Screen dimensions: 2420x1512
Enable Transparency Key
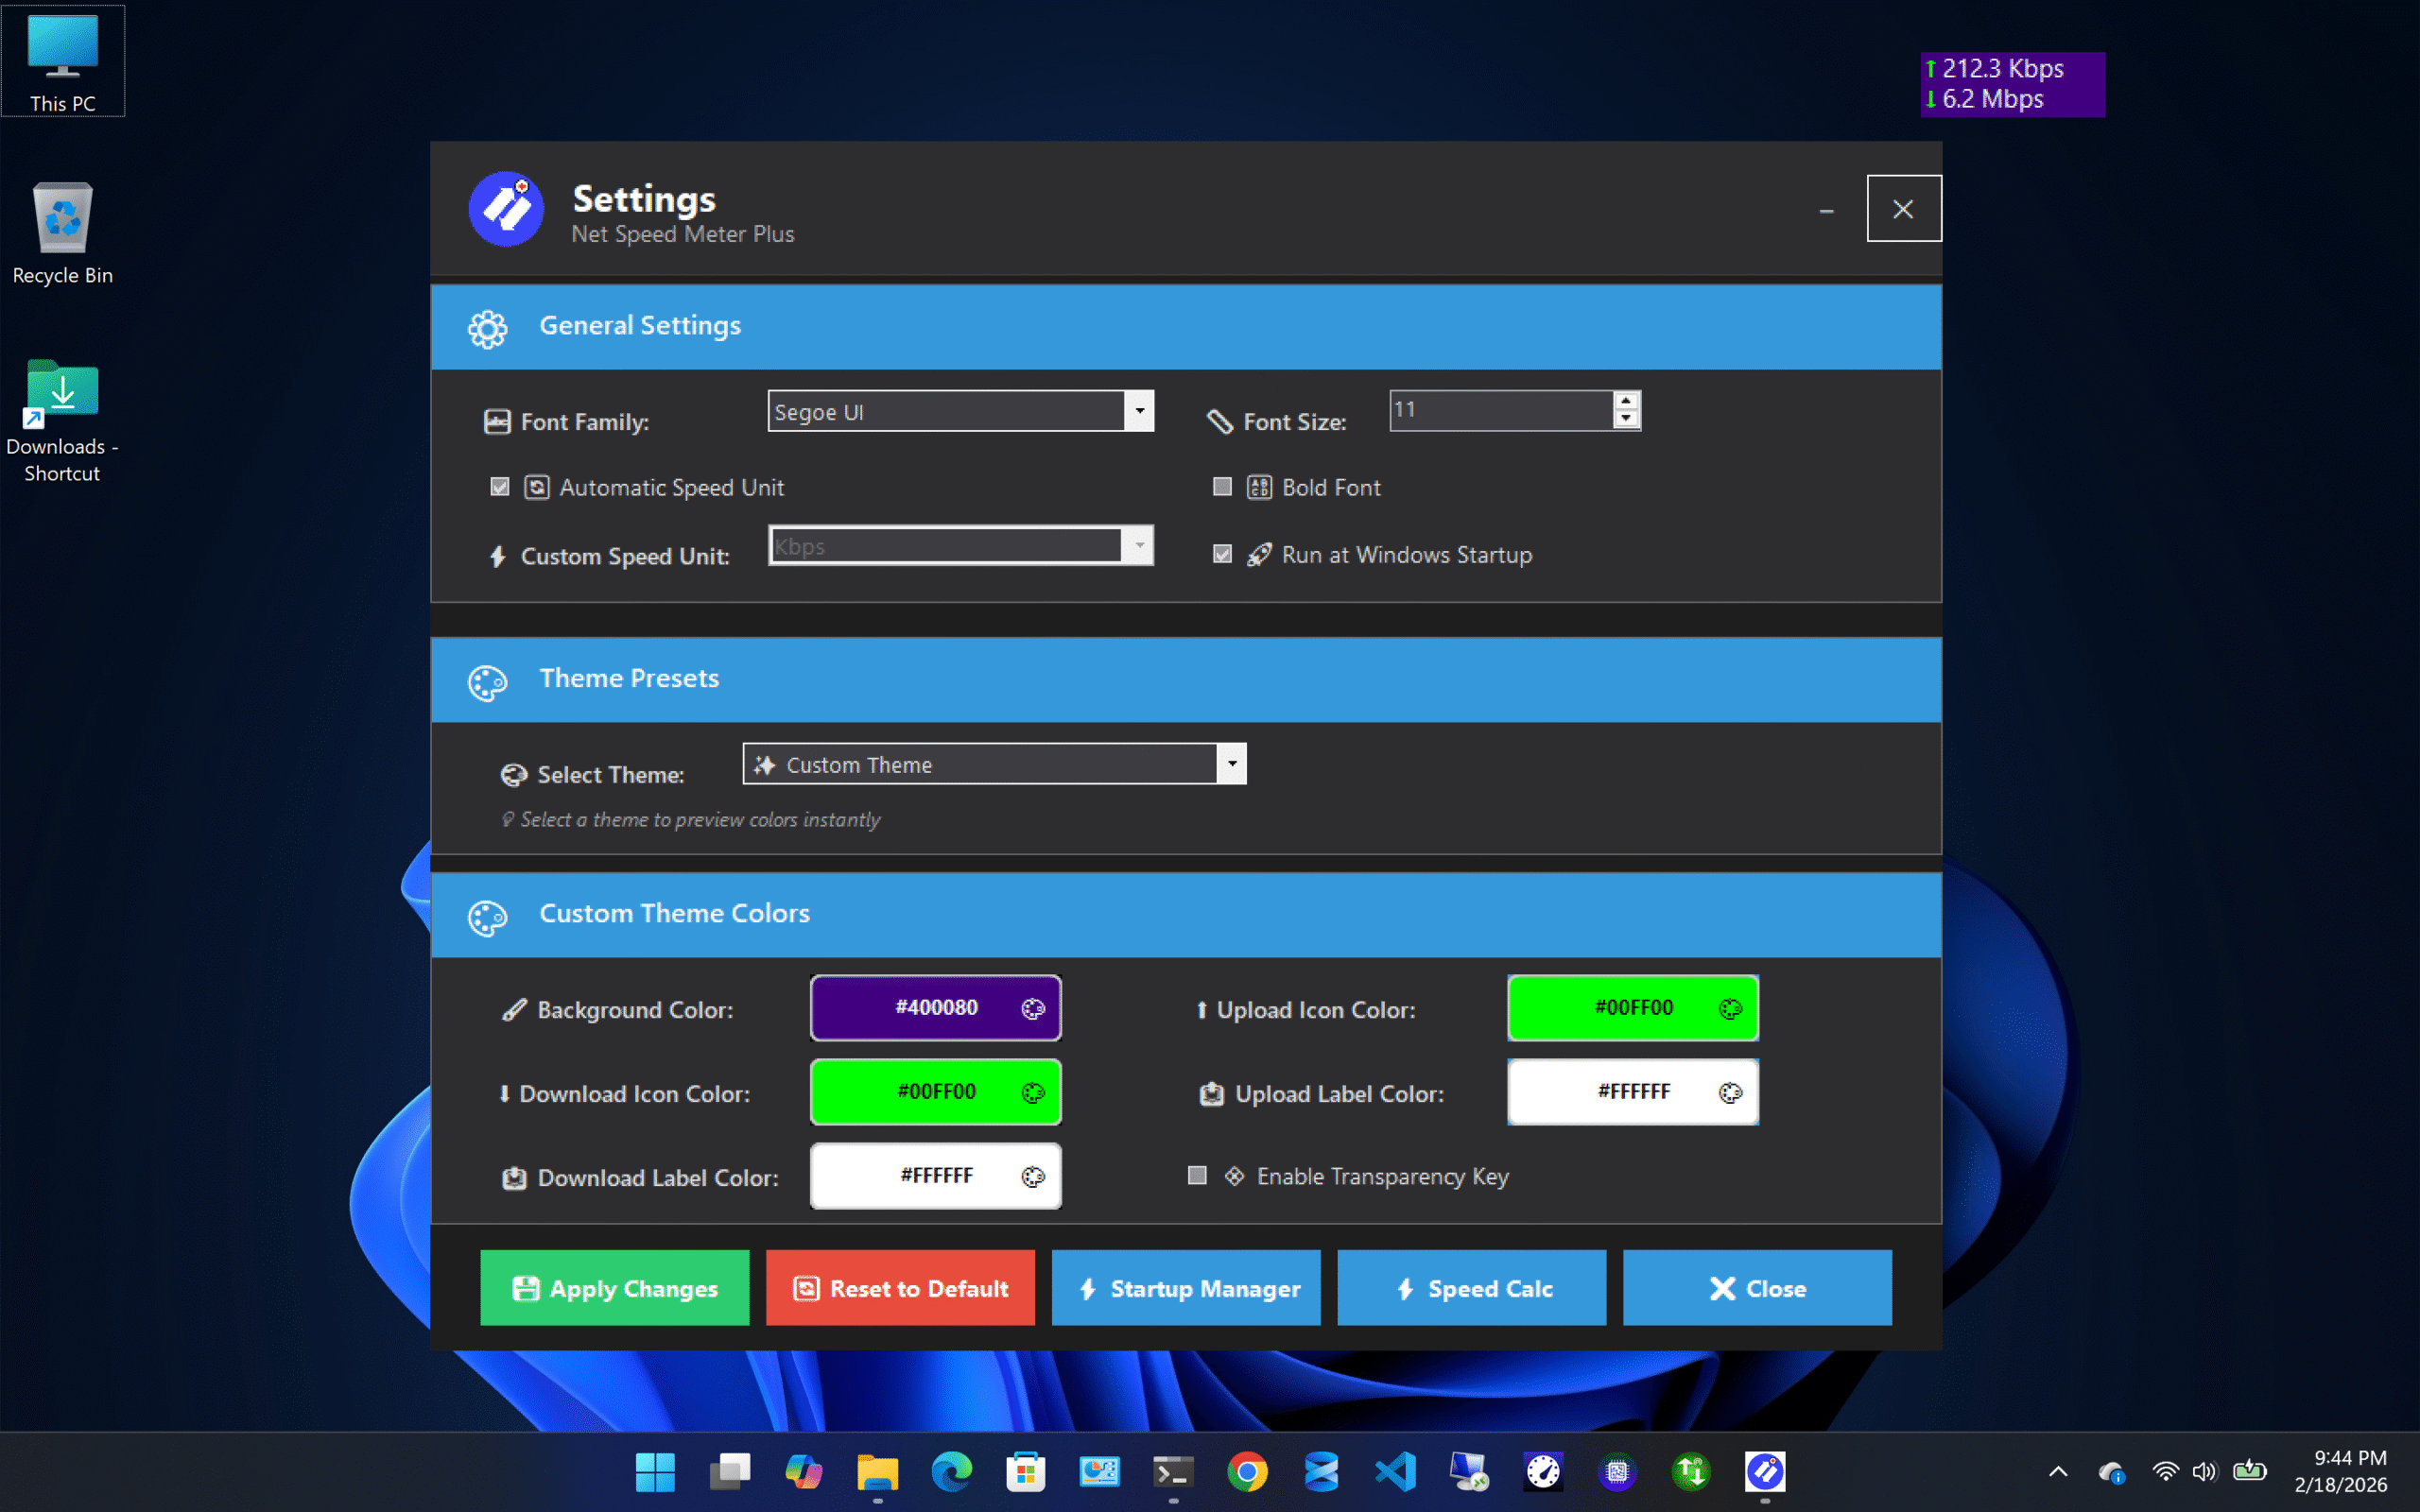pos(1197,1176)
